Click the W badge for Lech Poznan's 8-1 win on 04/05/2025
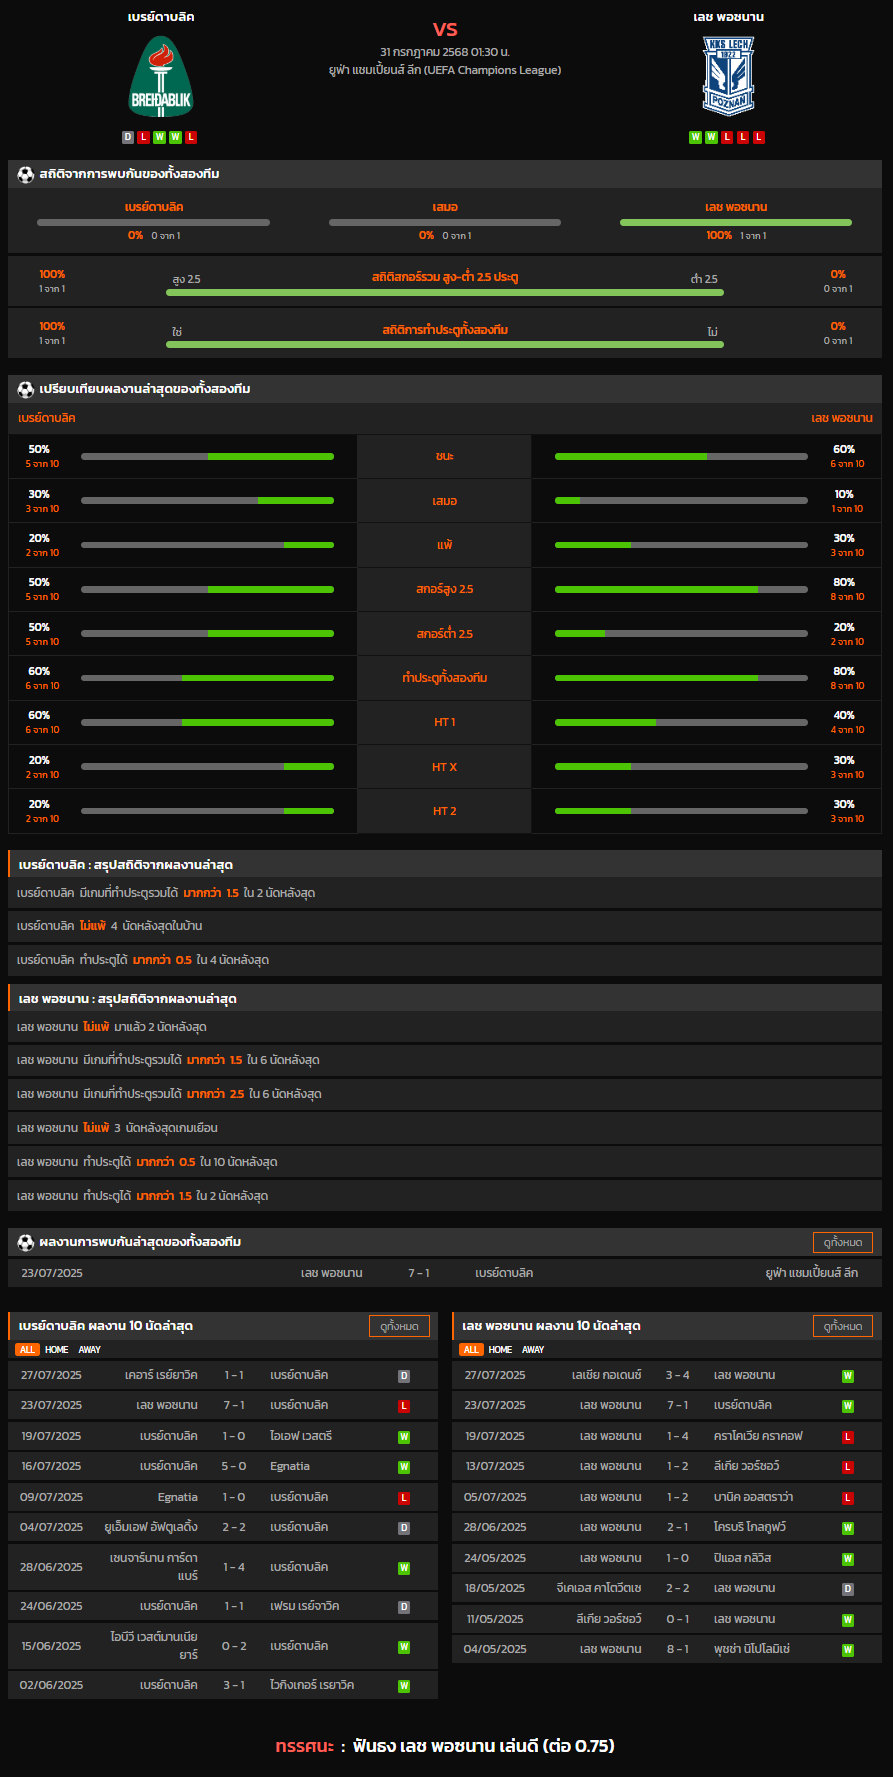This screenshot has height=1777, width=893. (848, 1650)
